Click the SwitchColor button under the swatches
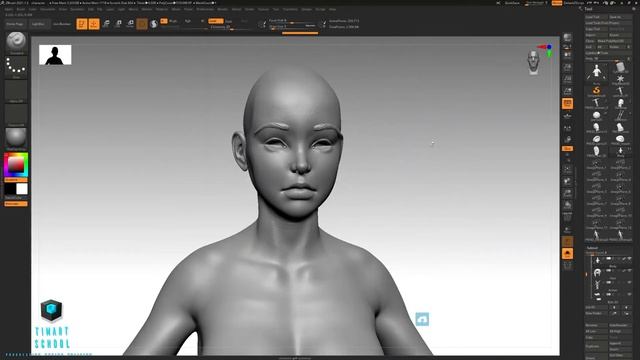The width and height of the screenshot is (640, 360). [16, 198]
